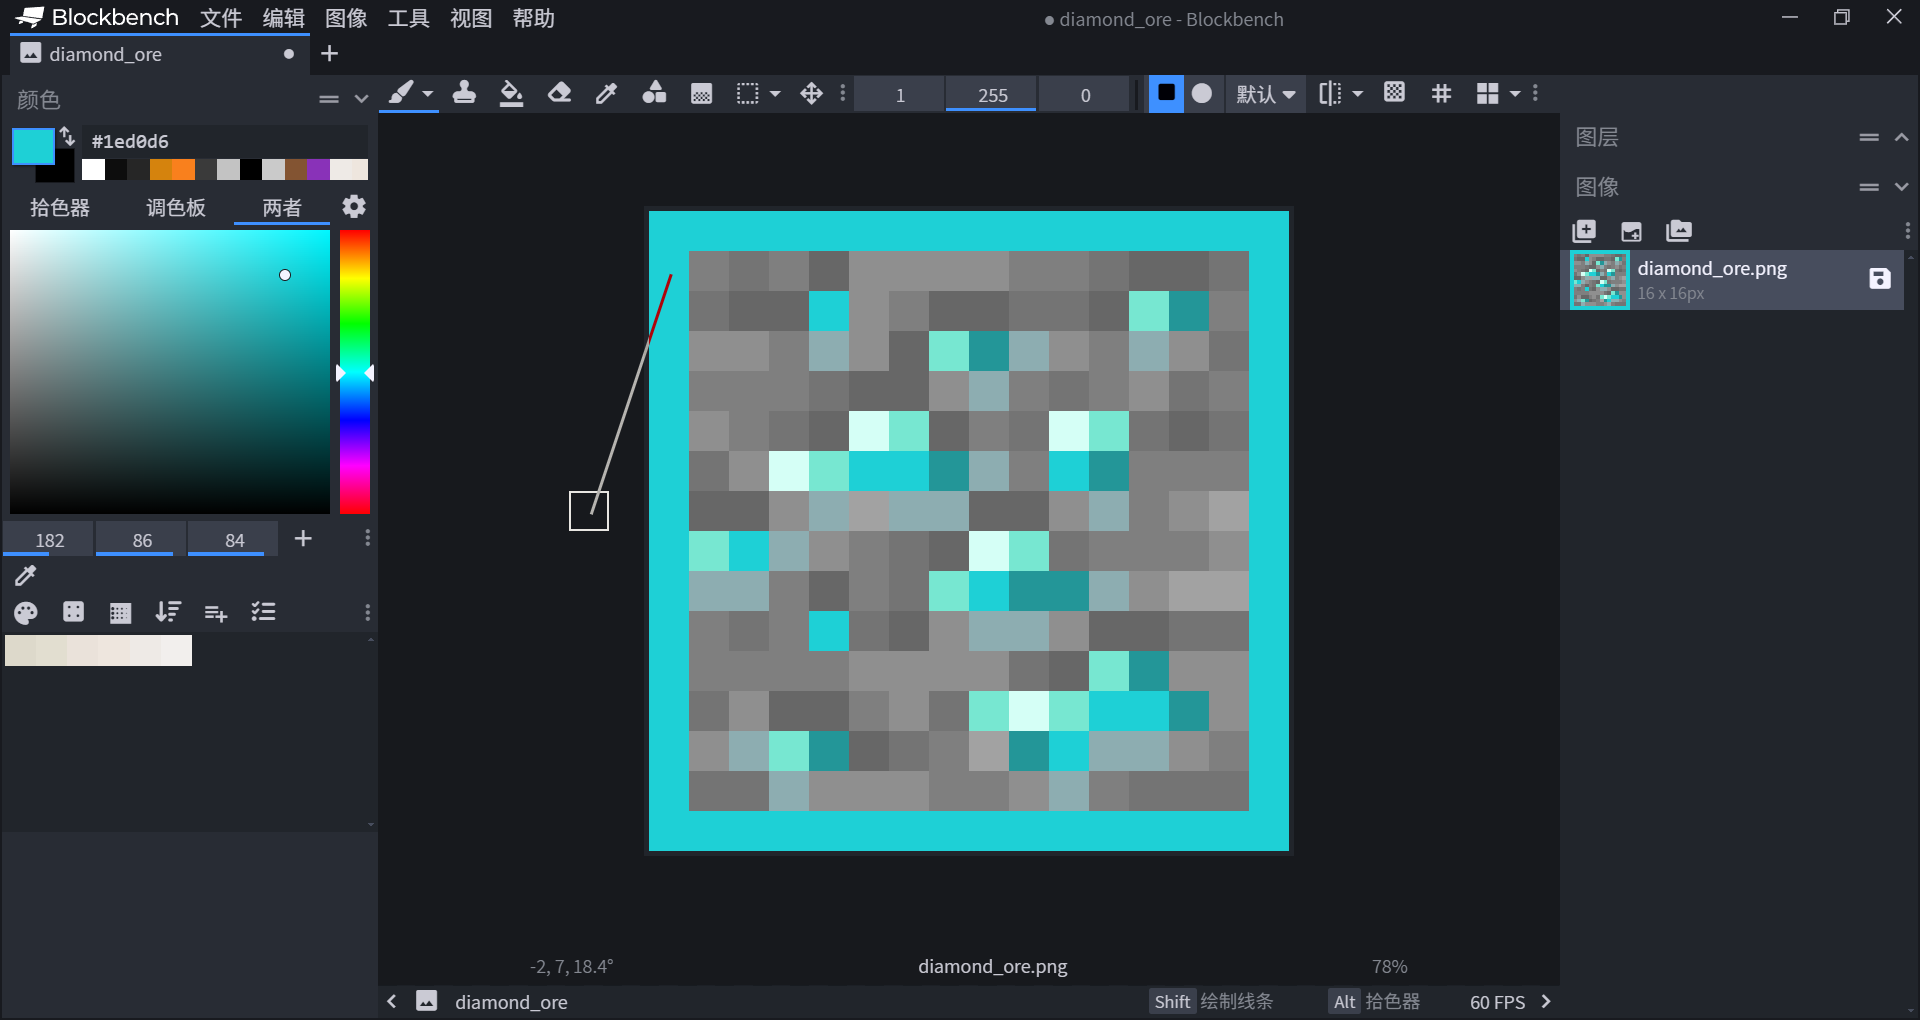Viewport: 1920px width, 1020px height.
Task: Open color picker settings gear
Action: 354,206
